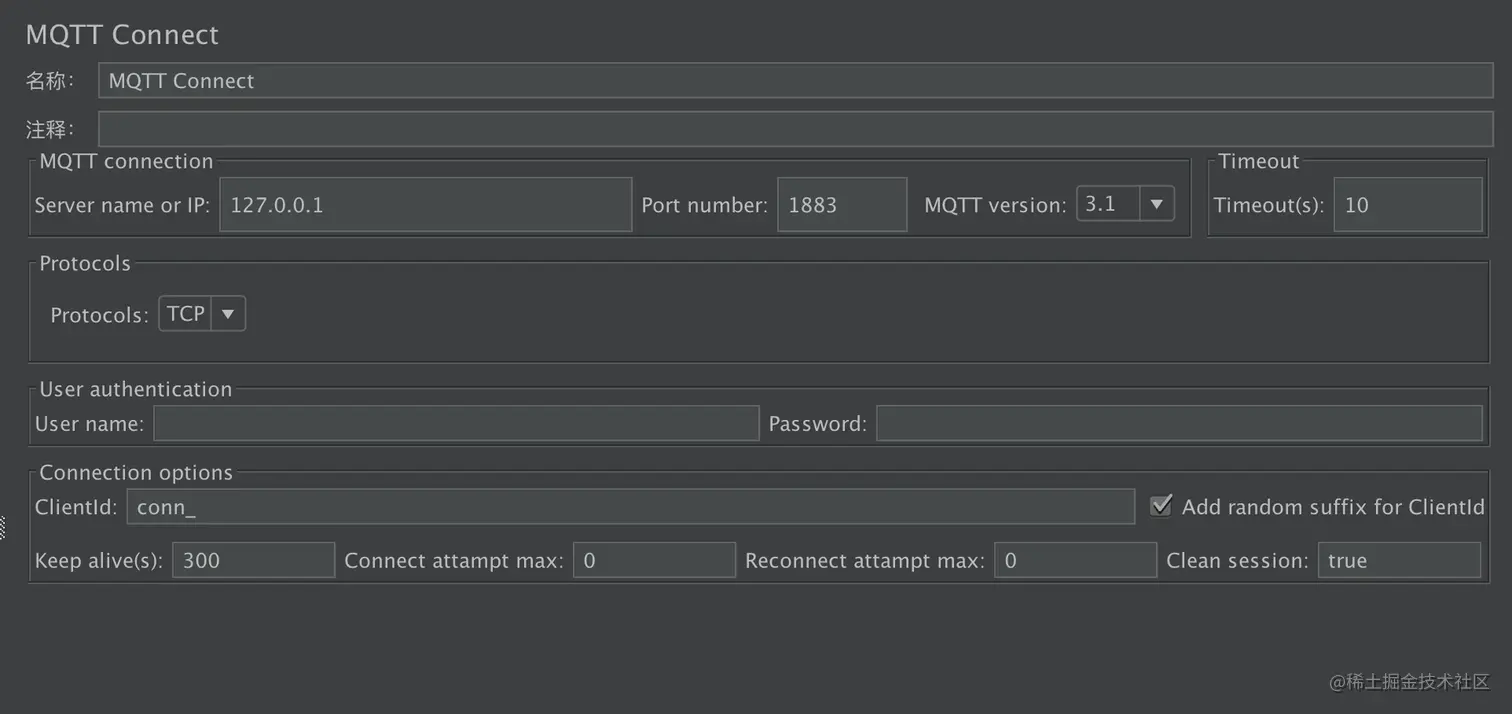Screen dimensions: 1512x714
Task: Expand the MQTT version selector arrow
Action: point(1157,204)
